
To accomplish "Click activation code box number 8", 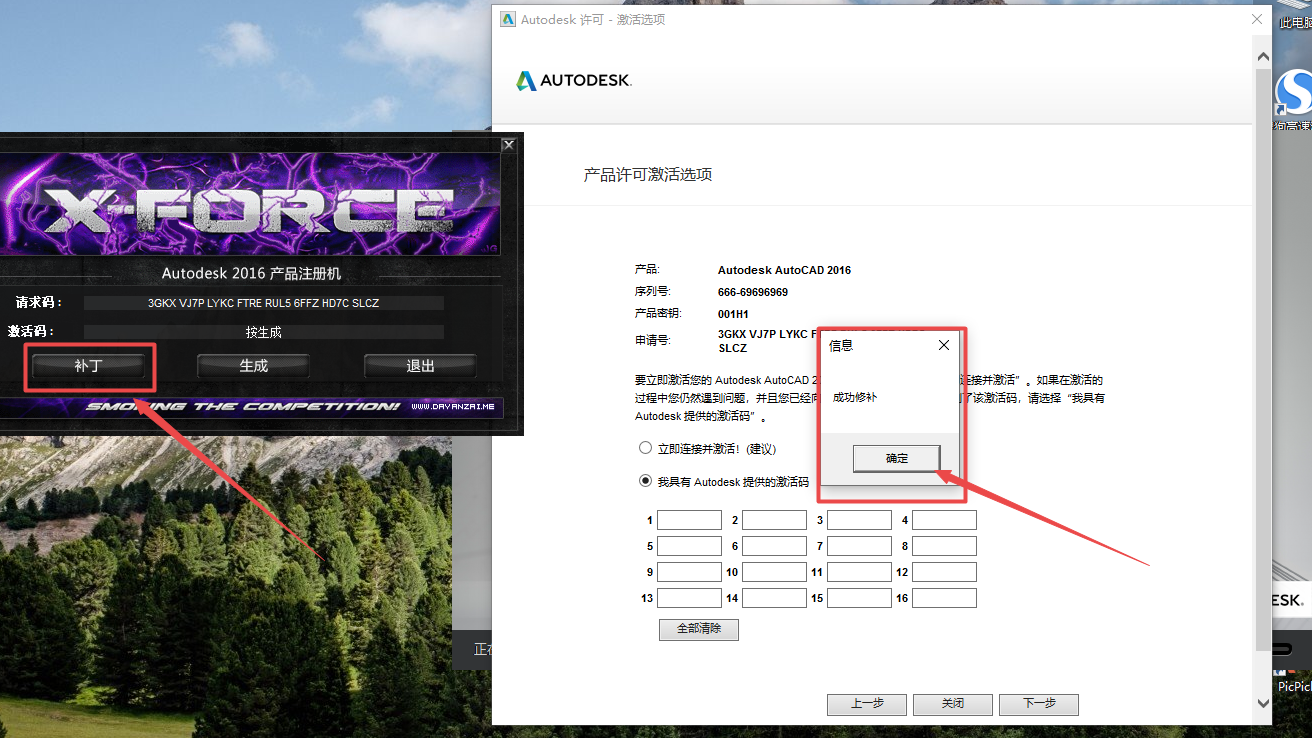I will [x=944, y=546].
